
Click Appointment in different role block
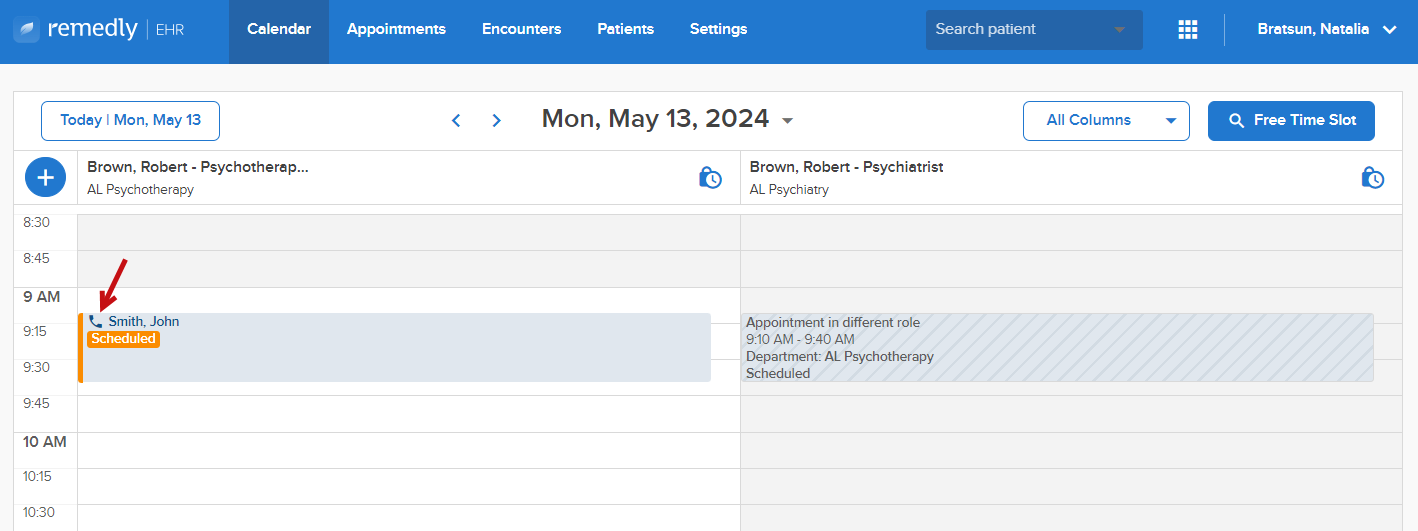1057,348
